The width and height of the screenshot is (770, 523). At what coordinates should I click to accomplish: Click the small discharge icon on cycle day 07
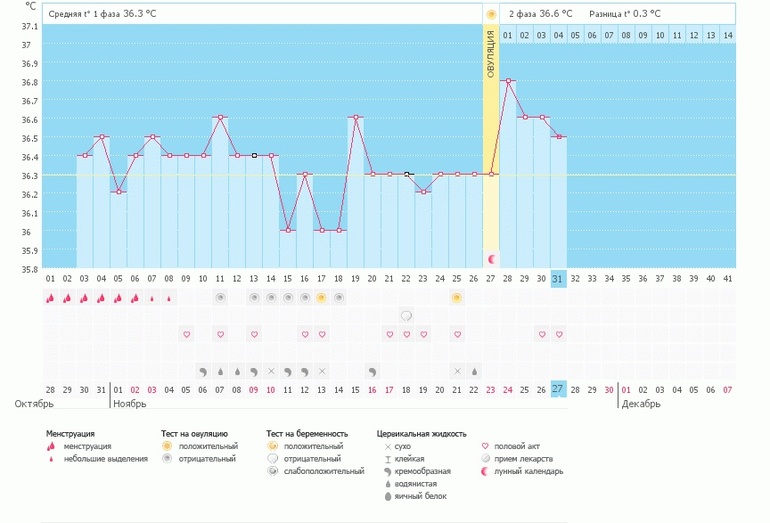(152, 298)
